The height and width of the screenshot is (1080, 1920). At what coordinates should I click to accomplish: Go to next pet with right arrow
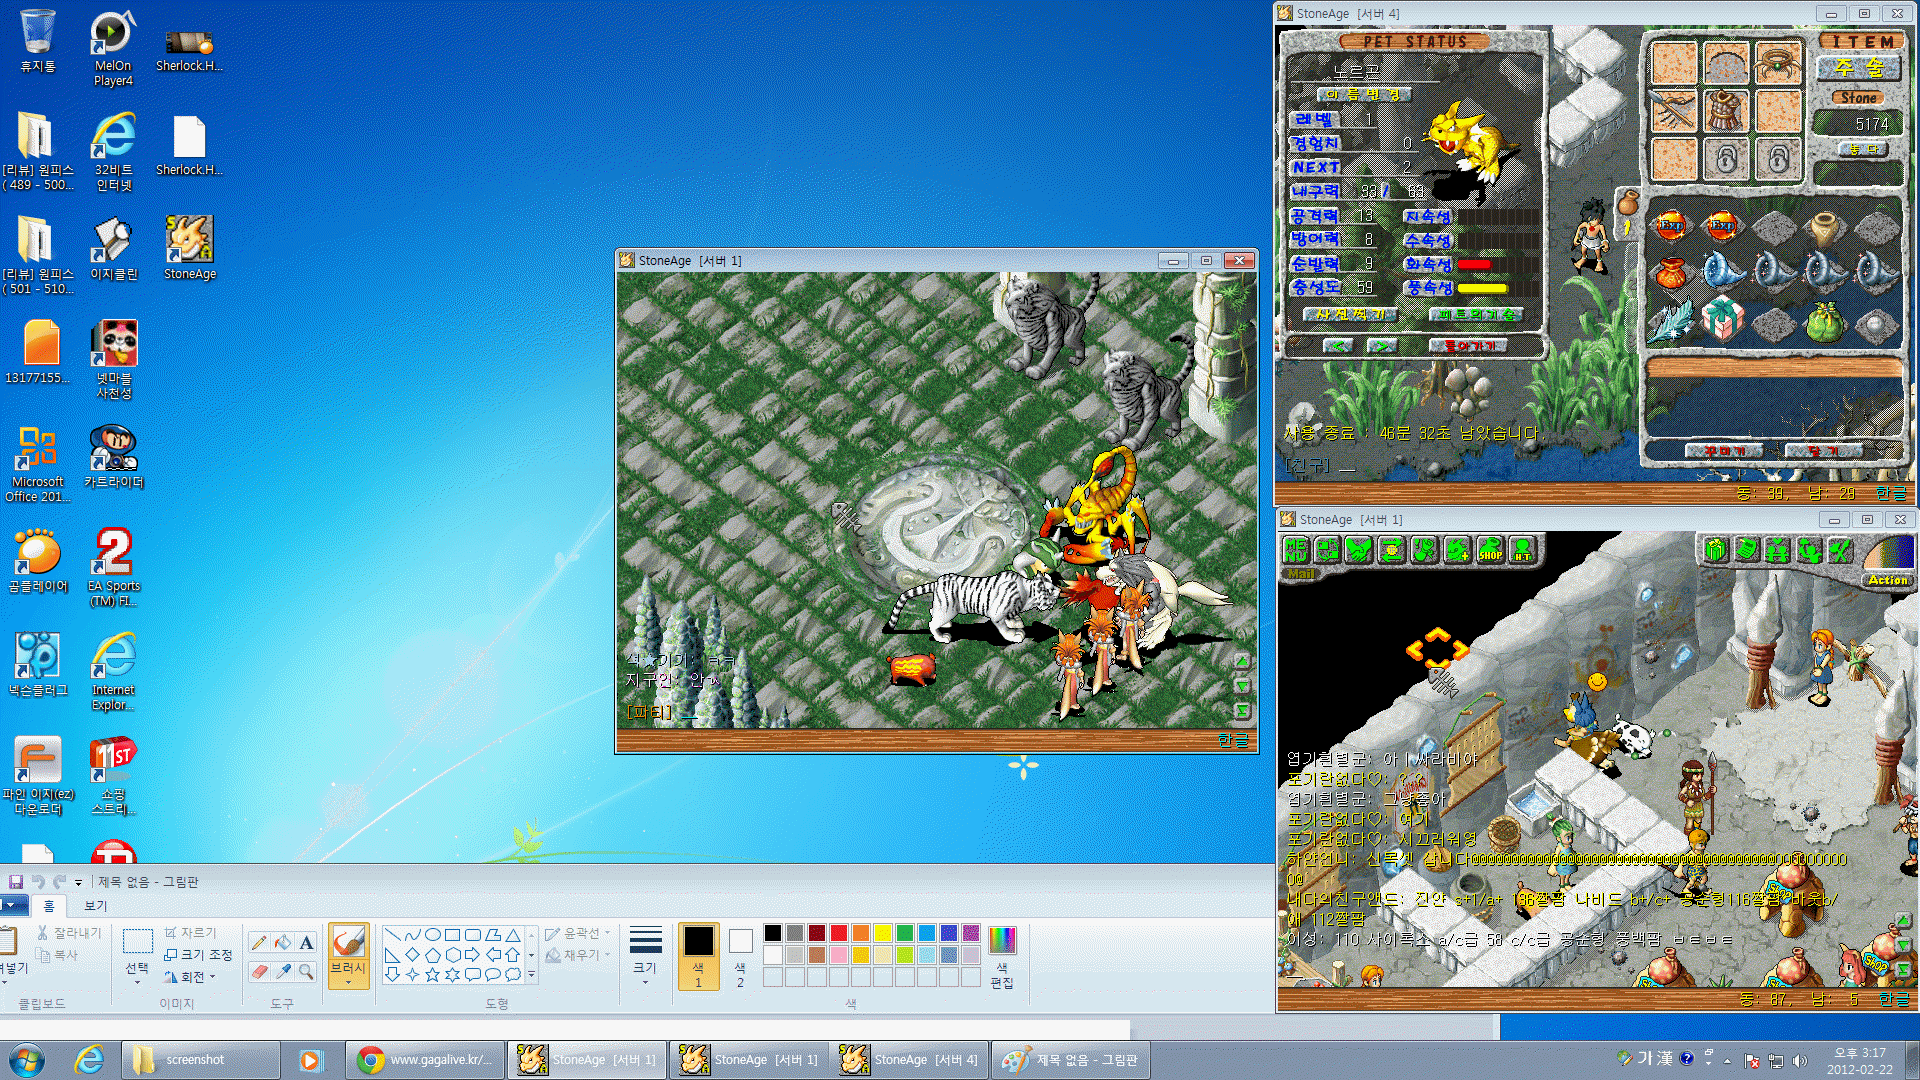(x=1382, y=346)
